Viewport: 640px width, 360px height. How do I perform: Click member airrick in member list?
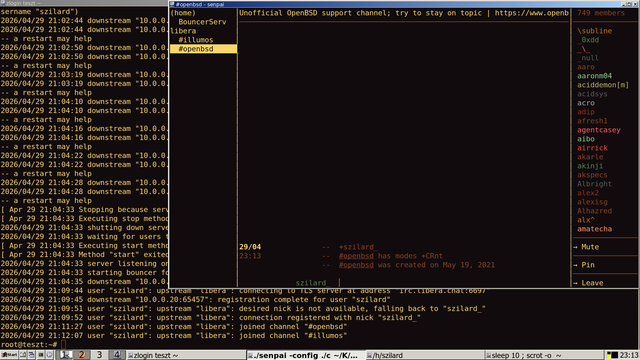(x=592, y=148)
